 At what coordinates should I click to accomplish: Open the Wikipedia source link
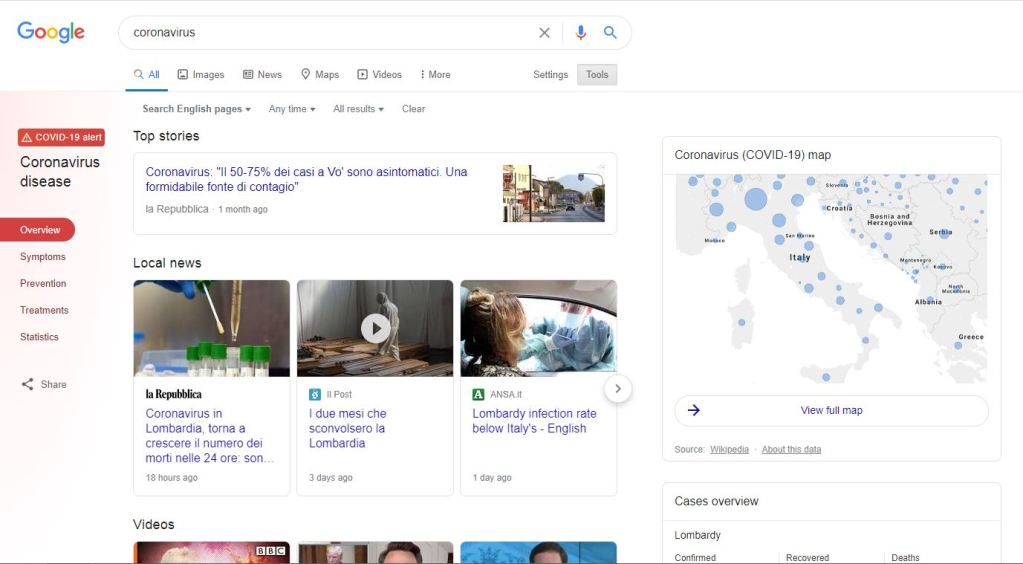(x=729, y=449)
